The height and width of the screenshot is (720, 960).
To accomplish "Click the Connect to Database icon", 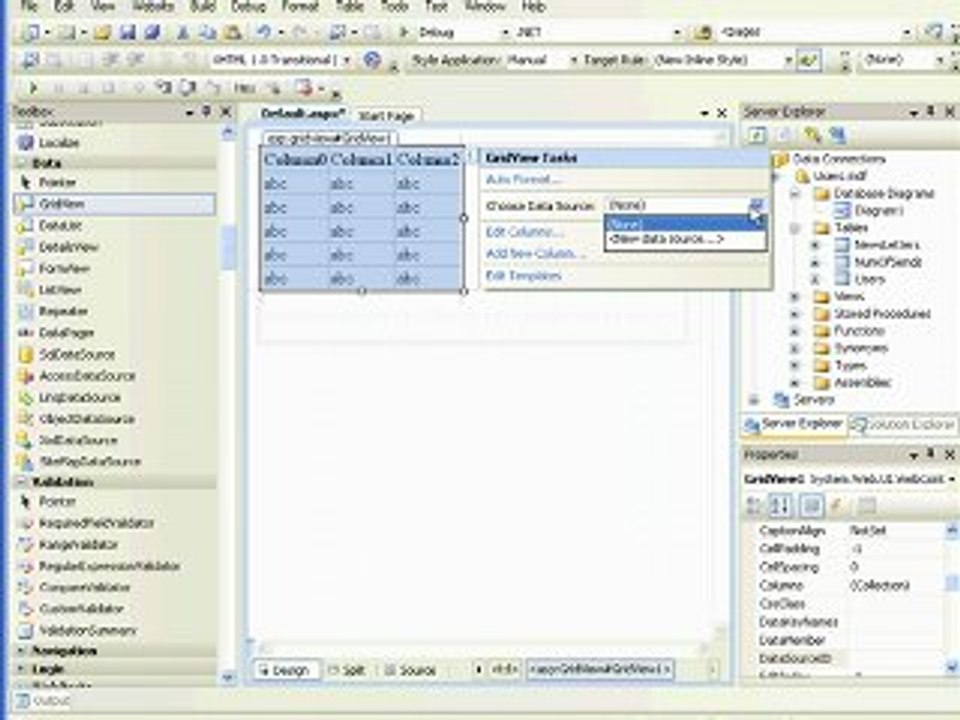I will (812, 135).
